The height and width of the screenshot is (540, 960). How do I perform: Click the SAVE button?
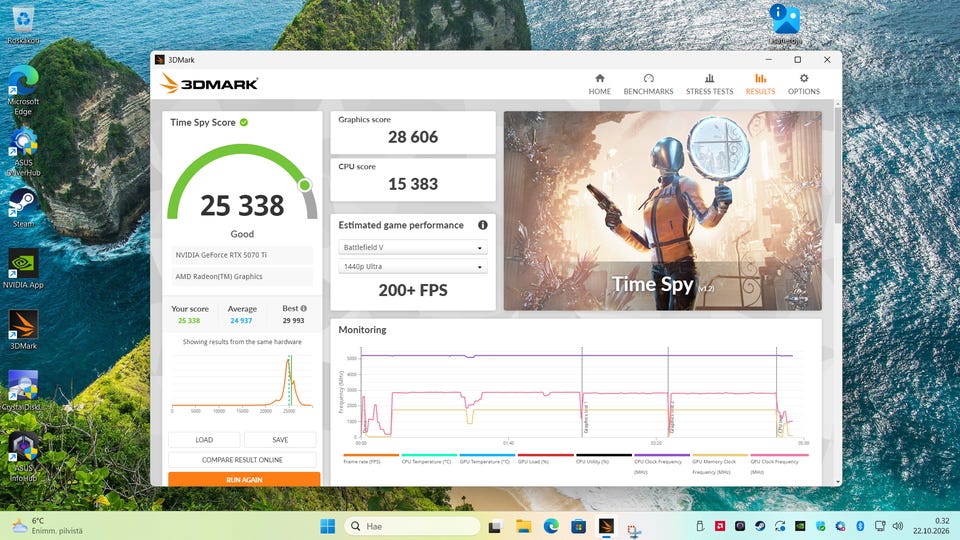(x=280, y=440)
